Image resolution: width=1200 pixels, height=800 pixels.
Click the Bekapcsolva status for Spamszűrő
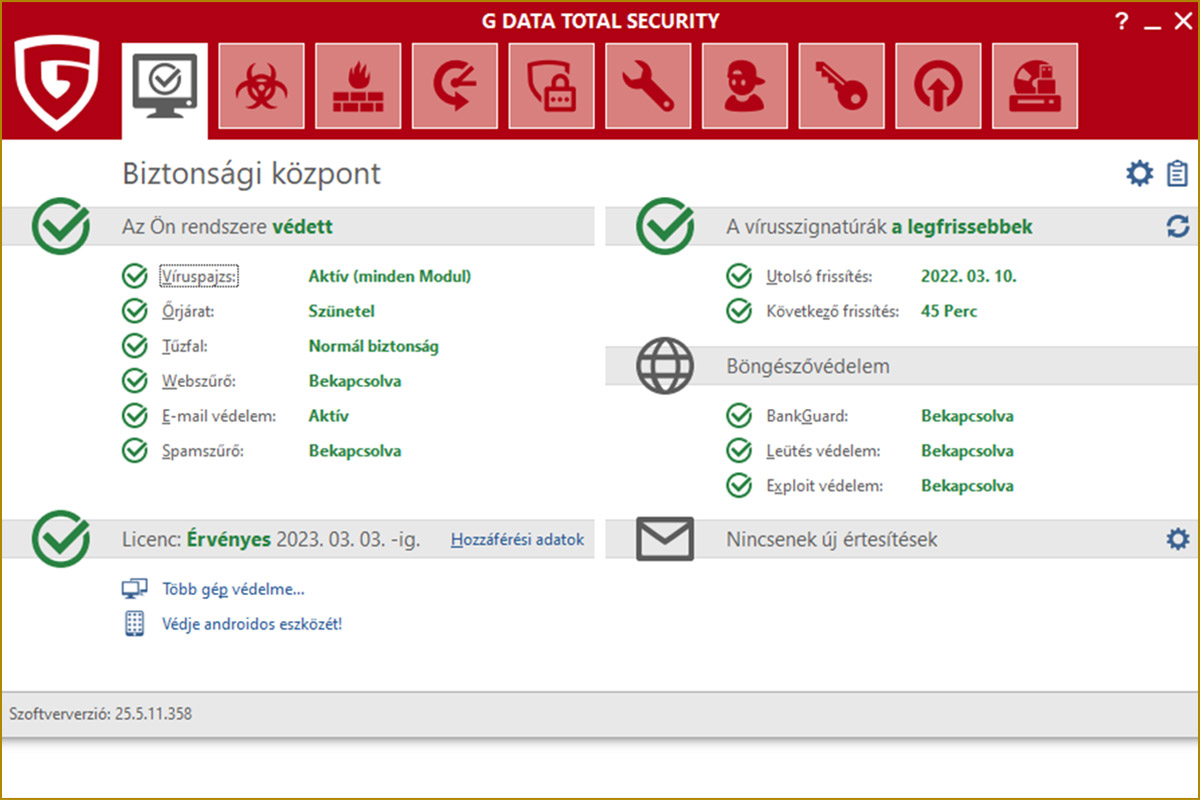pyautogui.click(x=355, y=451)
